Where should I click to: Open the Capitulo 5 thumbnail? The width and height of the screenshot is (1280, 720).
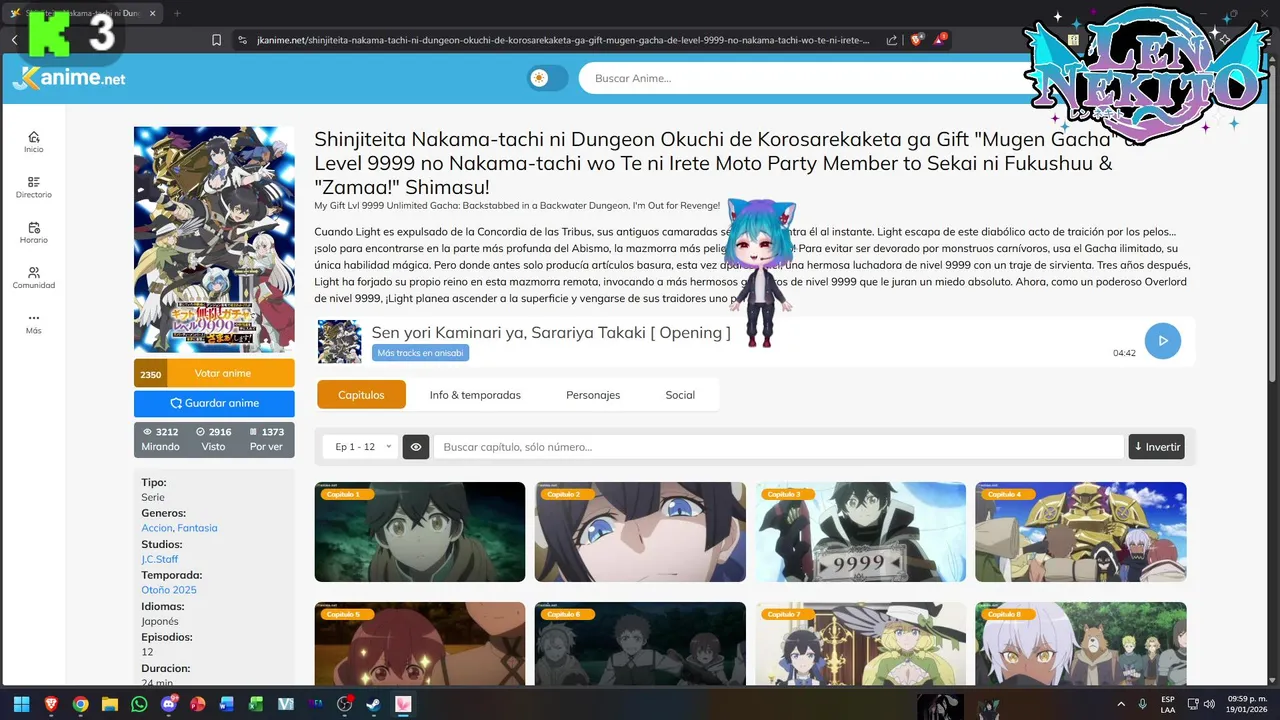point(420,643)
